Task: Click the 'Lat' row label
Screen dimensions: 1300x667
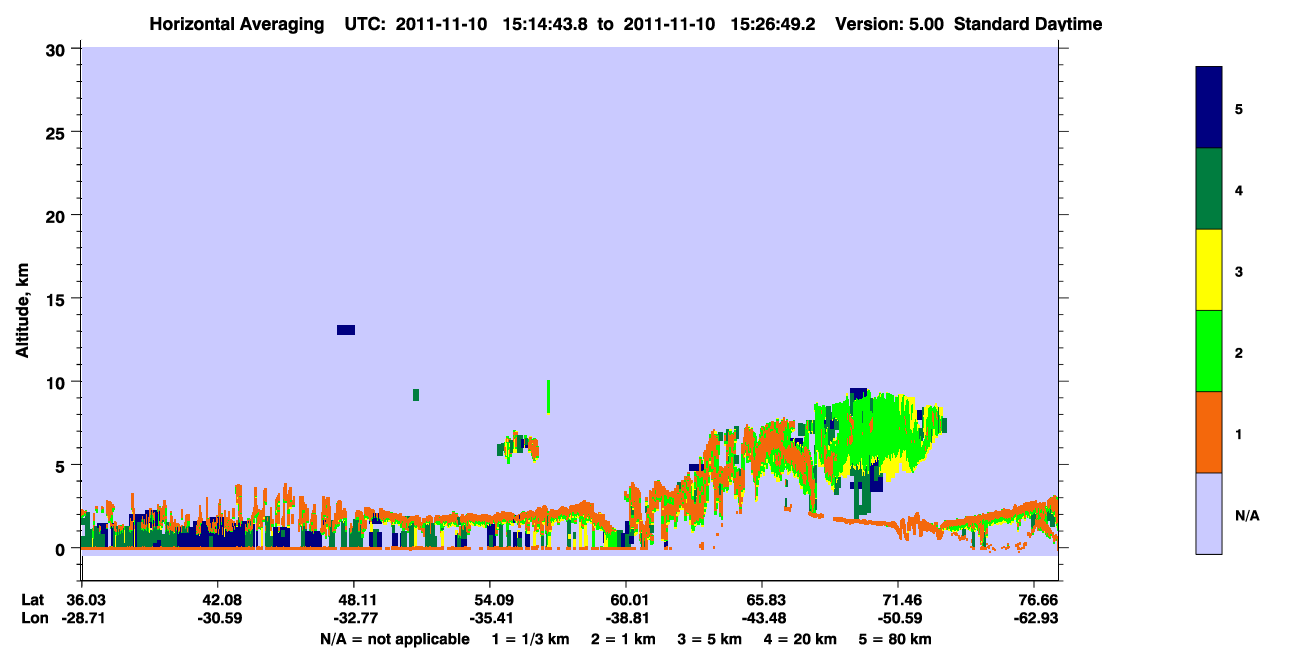Action: coord(31,600)
